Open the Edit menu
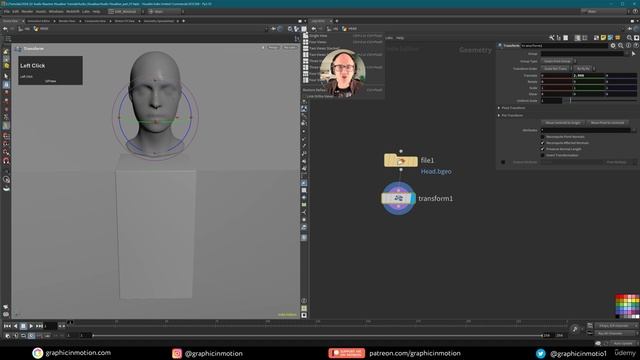 (16, 11)
